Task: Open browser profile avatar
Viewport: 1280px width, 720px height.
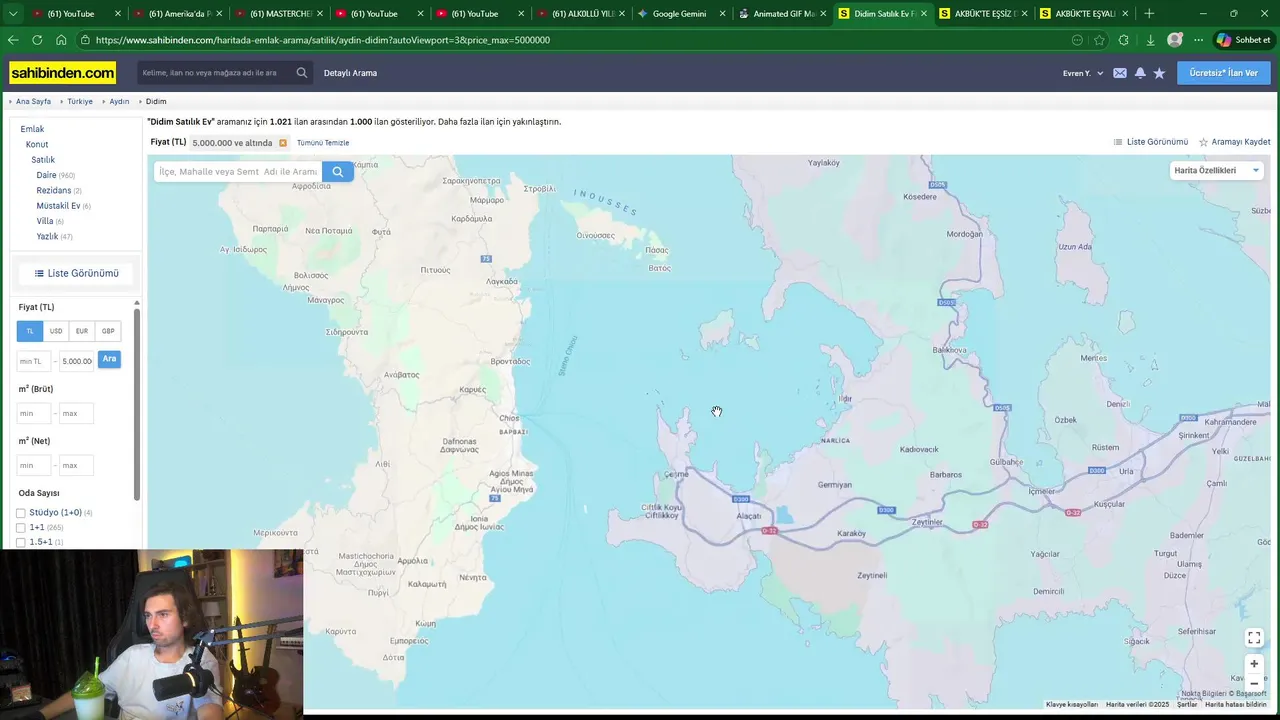Action: pos(1175,40)
